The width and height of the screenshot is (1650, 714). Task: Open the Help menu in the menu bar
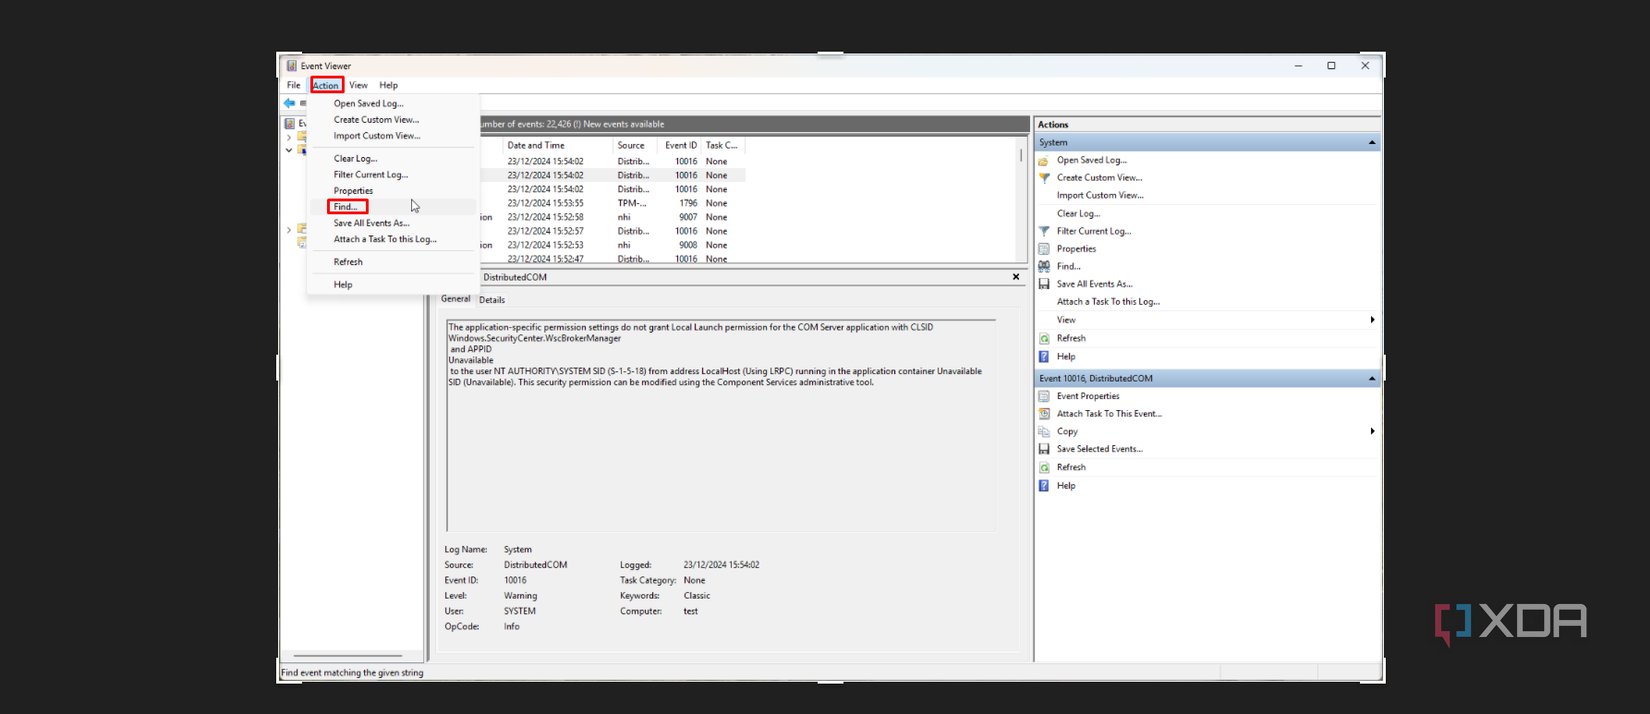389,85
